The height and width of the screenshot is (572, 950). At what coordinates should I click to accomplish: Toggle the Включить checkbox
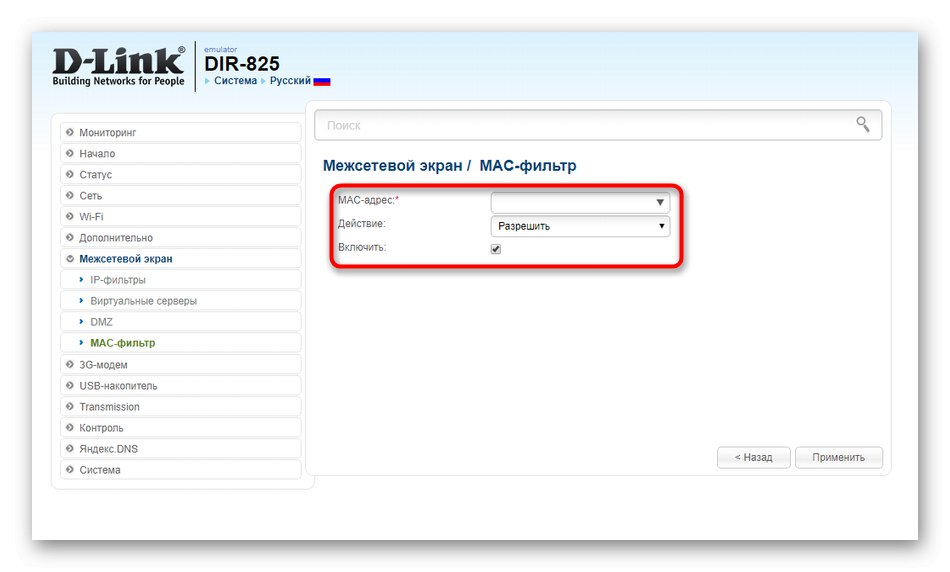click(x=496, y=249)
